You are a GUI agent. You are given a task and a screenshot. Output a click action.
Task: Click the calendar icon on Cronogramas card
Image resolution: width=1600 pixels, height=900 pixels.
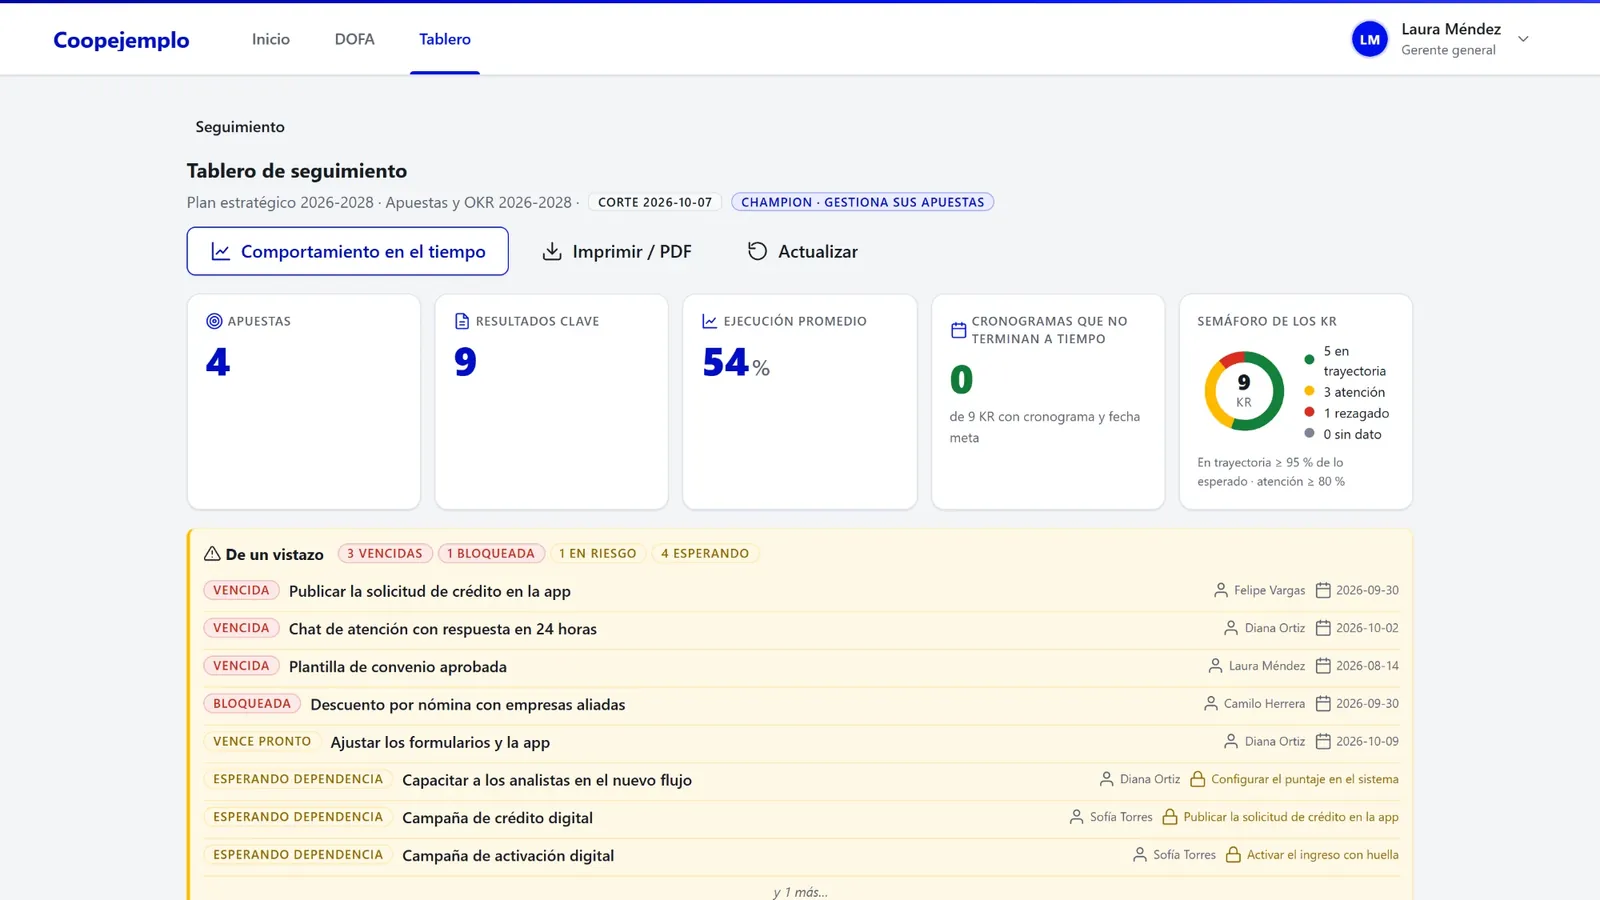point(958,330)
